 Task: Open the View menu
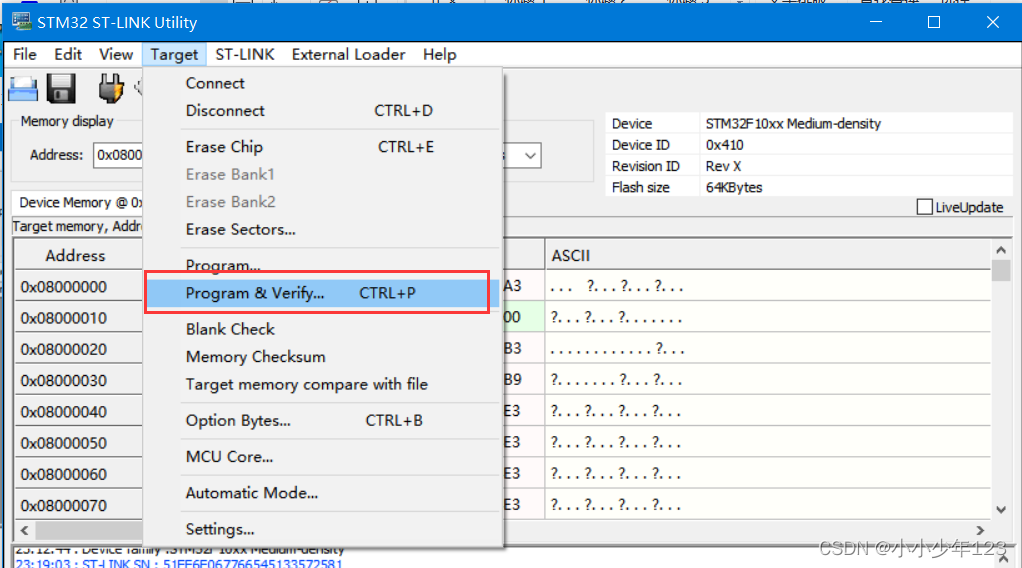(116, 55)
